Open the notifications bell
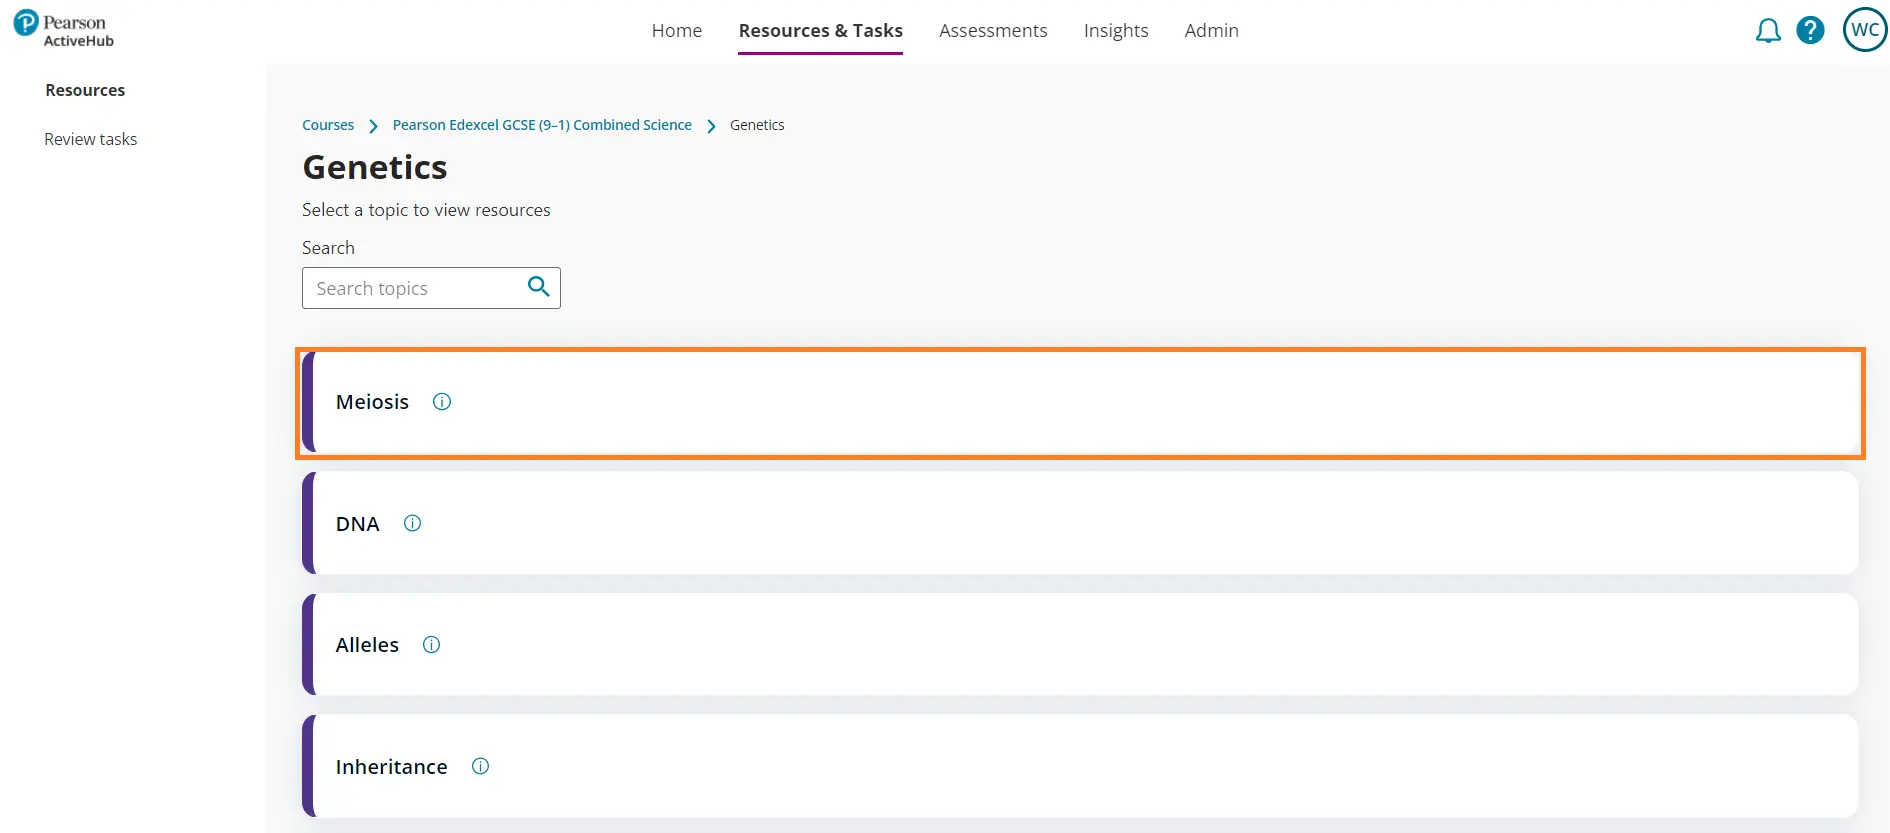1890x833 pixels. [x=1768, y=31]
